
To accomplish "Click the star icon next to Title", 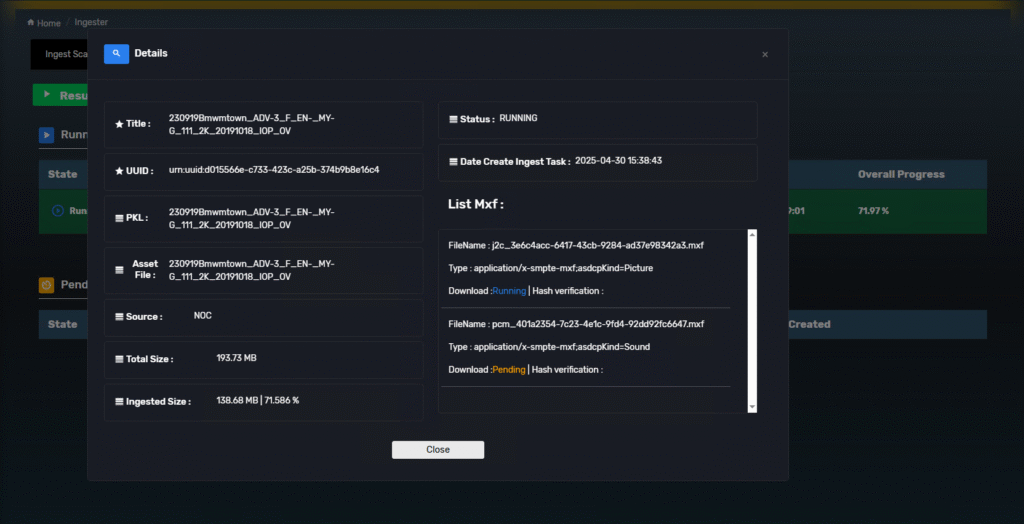I will [120, 124].
